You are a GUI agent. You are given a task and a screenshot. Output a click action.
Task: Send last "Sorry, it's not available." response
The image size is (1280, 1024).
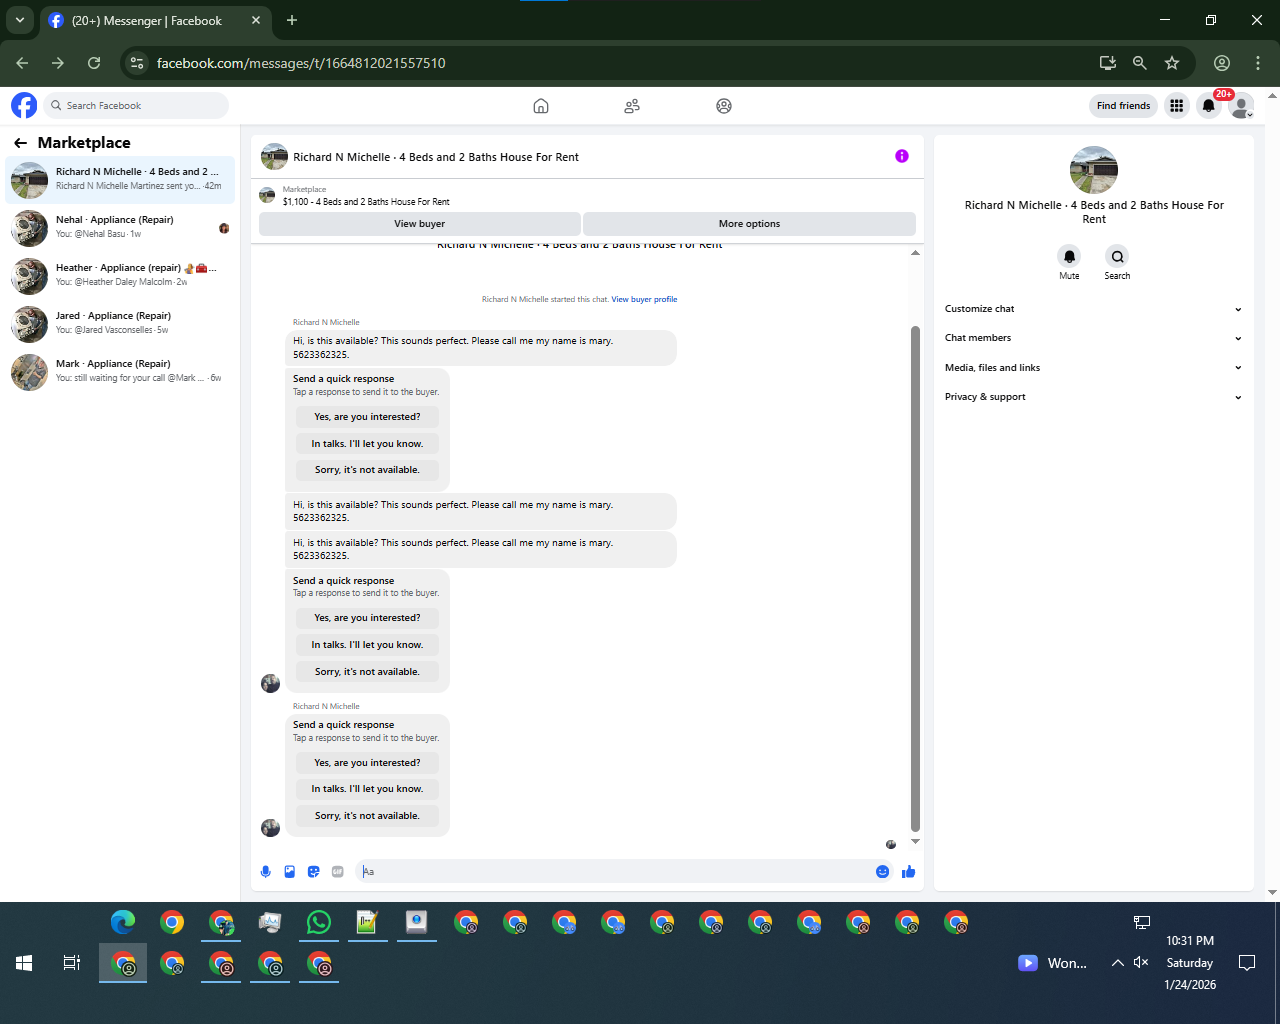[x=367, y=816]
